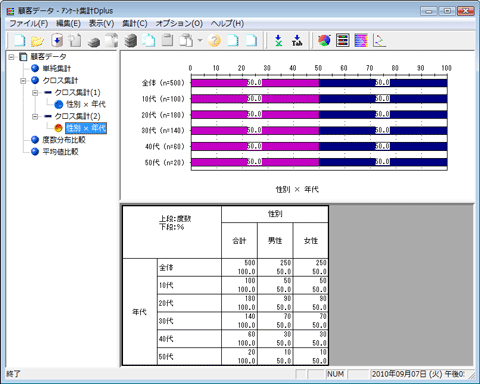The image size is (480, 384).
Task: Click the 年代 row group header in the table
Action: 140,312
